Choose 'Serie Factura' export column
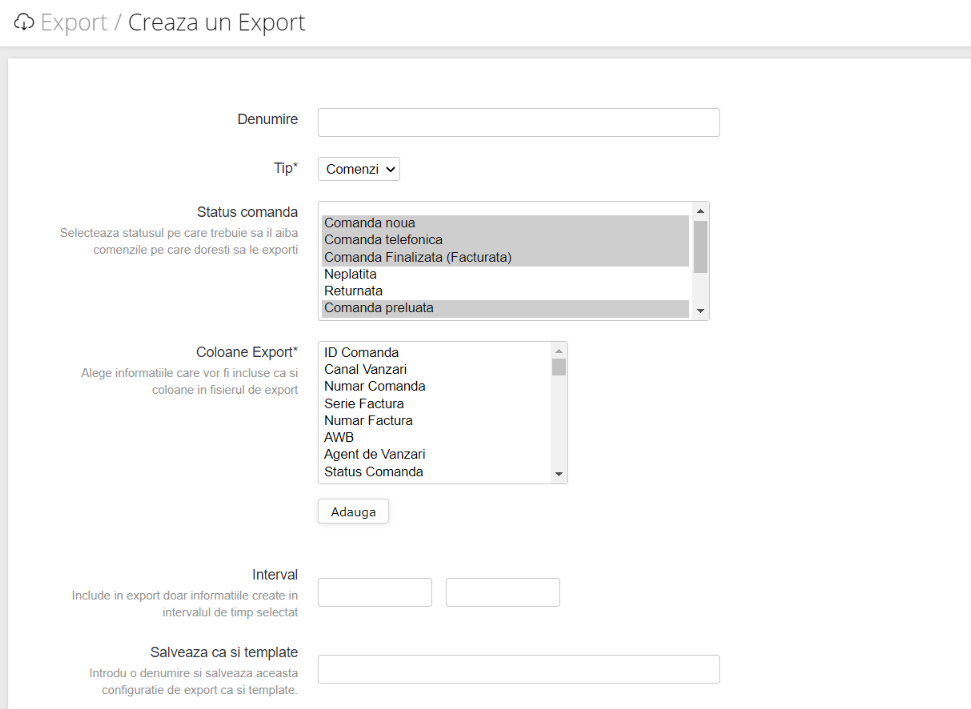 [x=364, y=403]
